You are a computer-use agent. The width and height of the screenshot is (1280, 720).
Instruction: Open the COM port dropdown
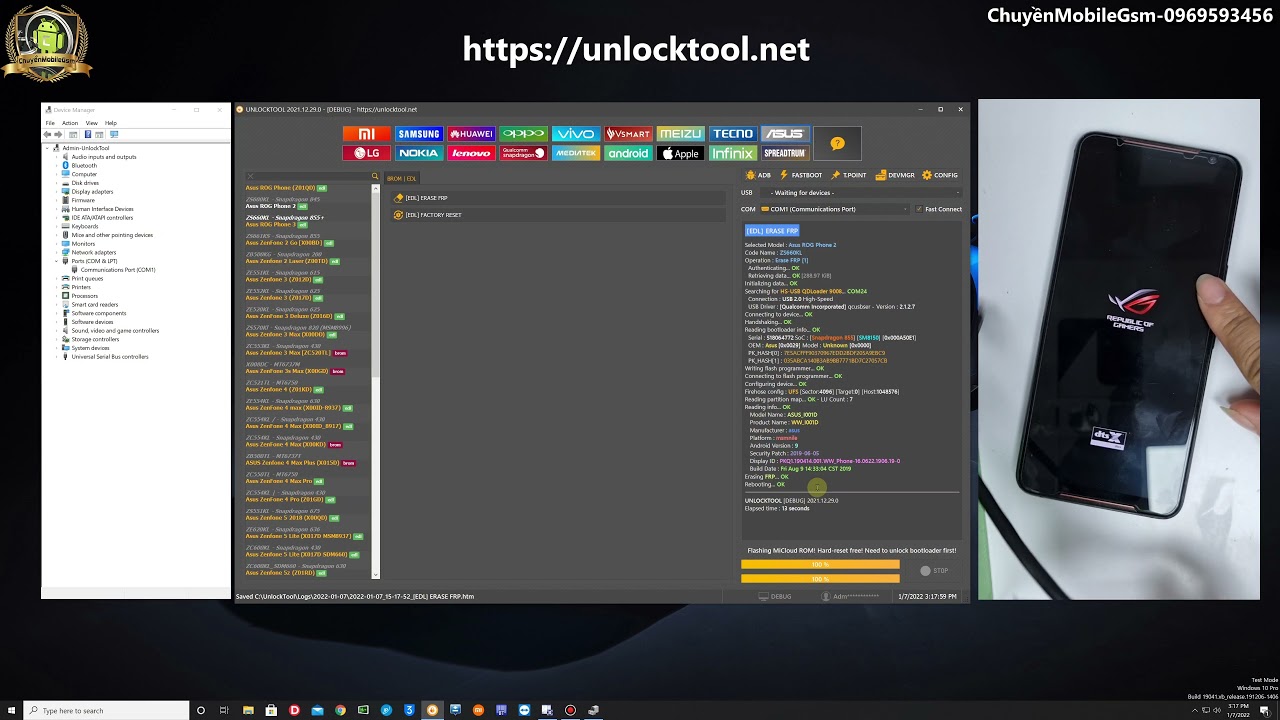point(836,209)
